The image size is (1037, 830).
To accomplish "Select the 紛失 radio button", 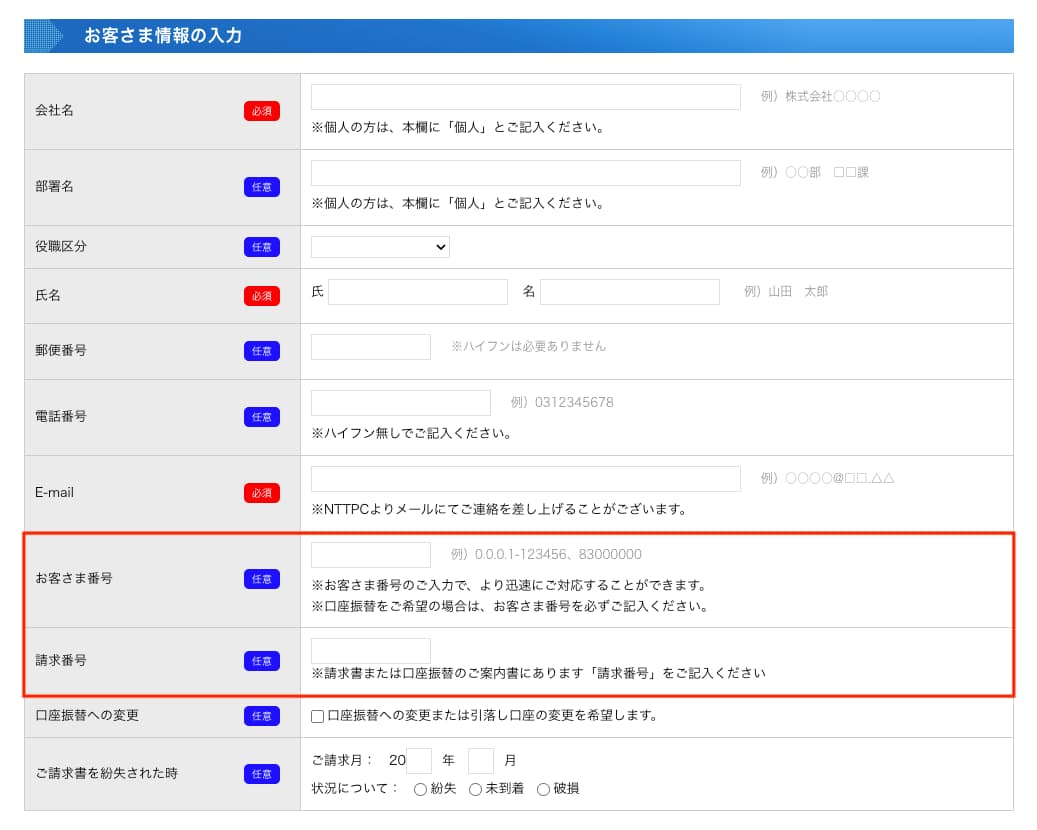I will (x=421, y=789).
